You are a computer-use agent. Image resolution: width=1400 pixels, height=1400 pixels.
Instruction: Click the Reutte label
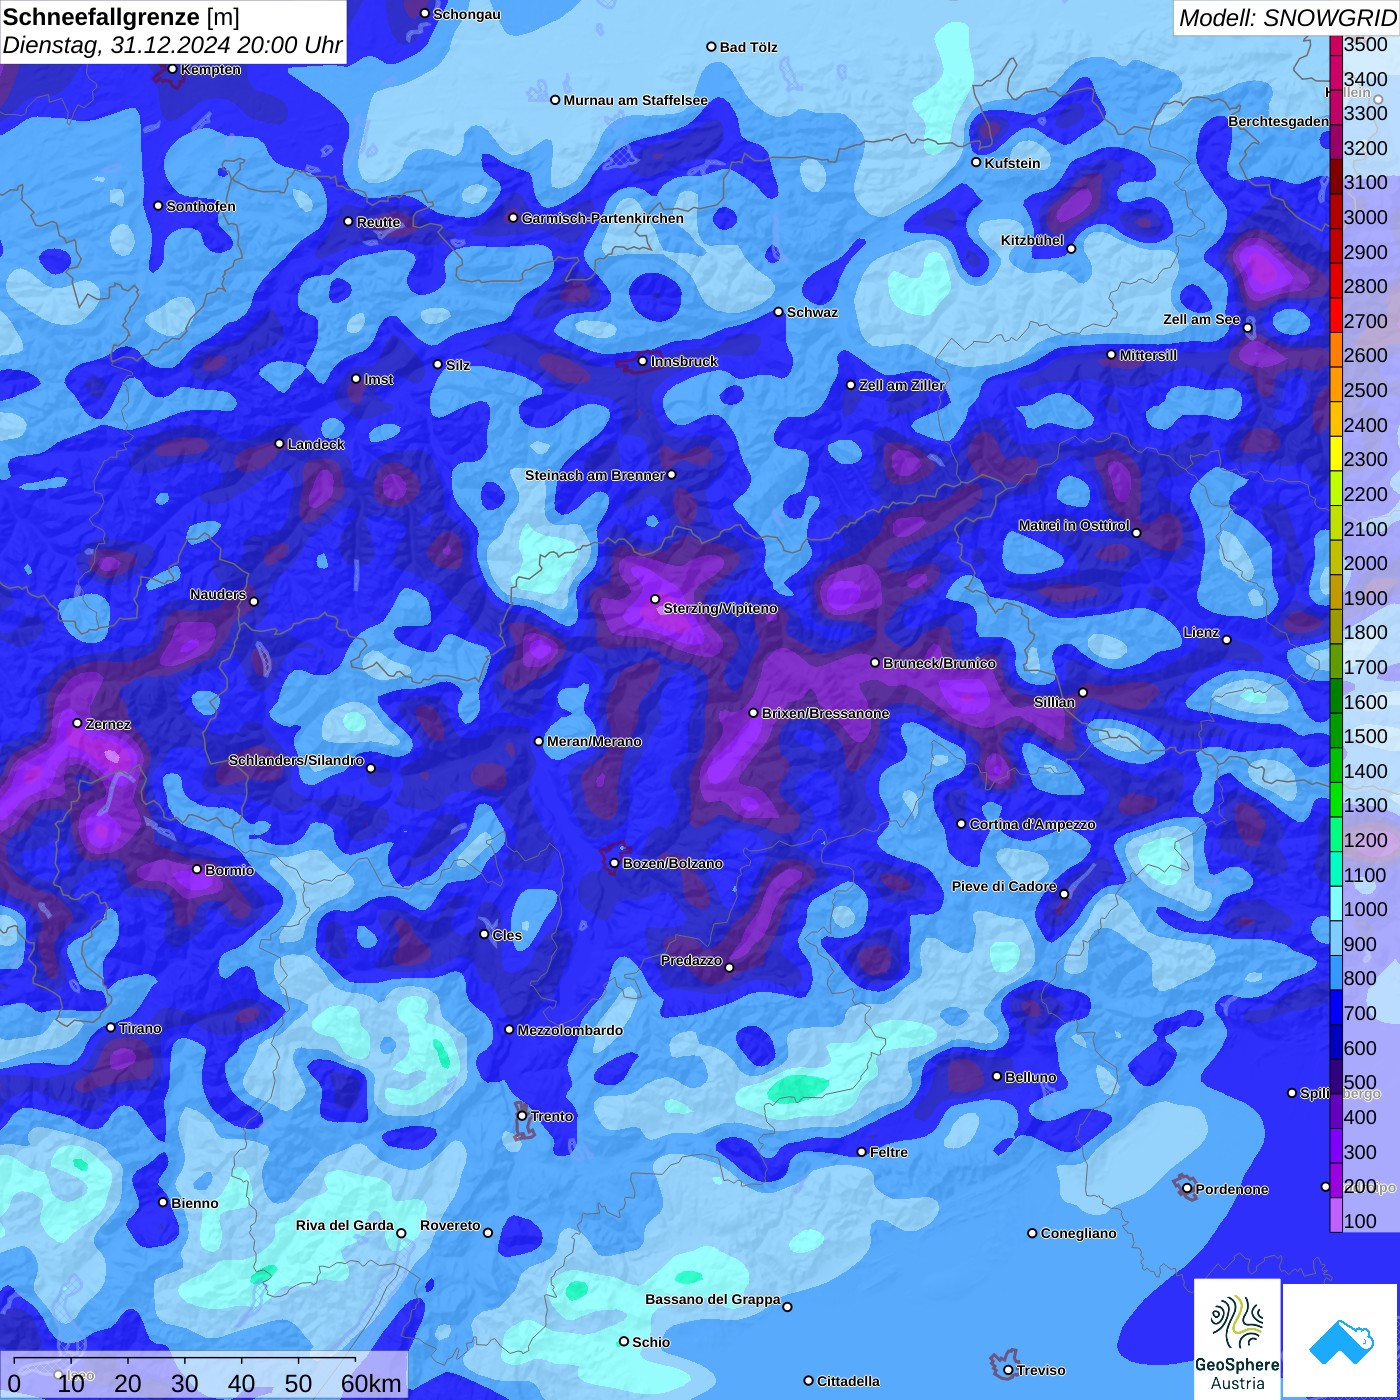point(378,222)
